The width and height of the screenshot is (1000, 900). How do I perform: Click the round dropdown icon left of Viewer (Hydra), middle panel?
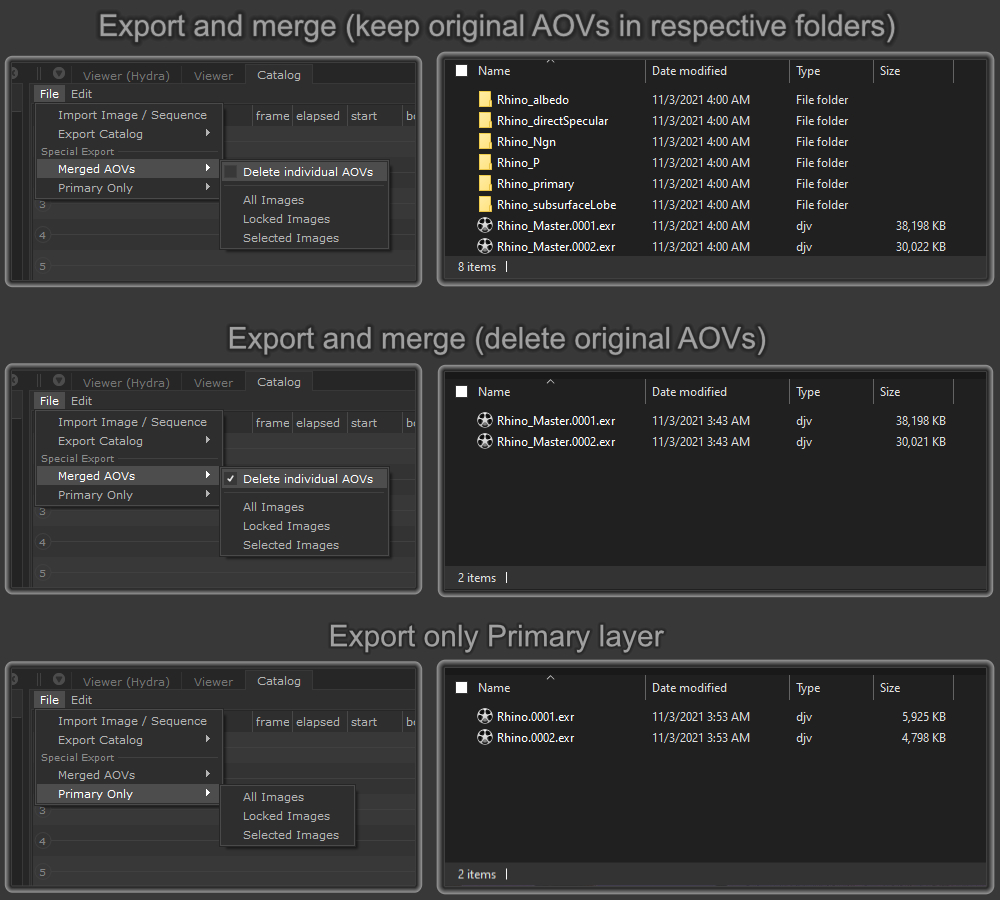[59, 380]
